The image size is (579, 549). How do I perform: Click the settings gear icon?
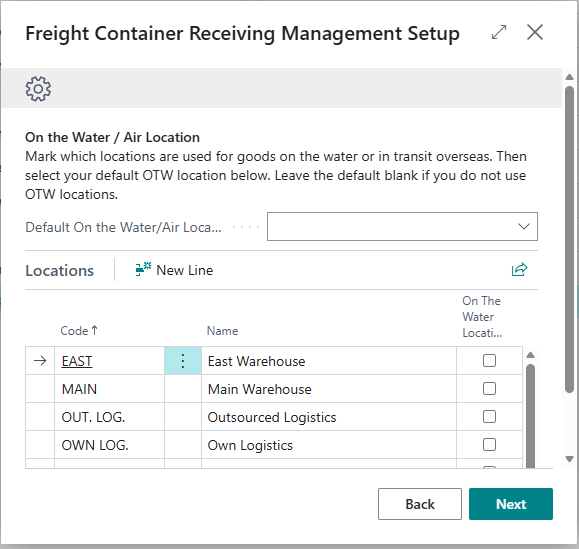pos(38,89)
